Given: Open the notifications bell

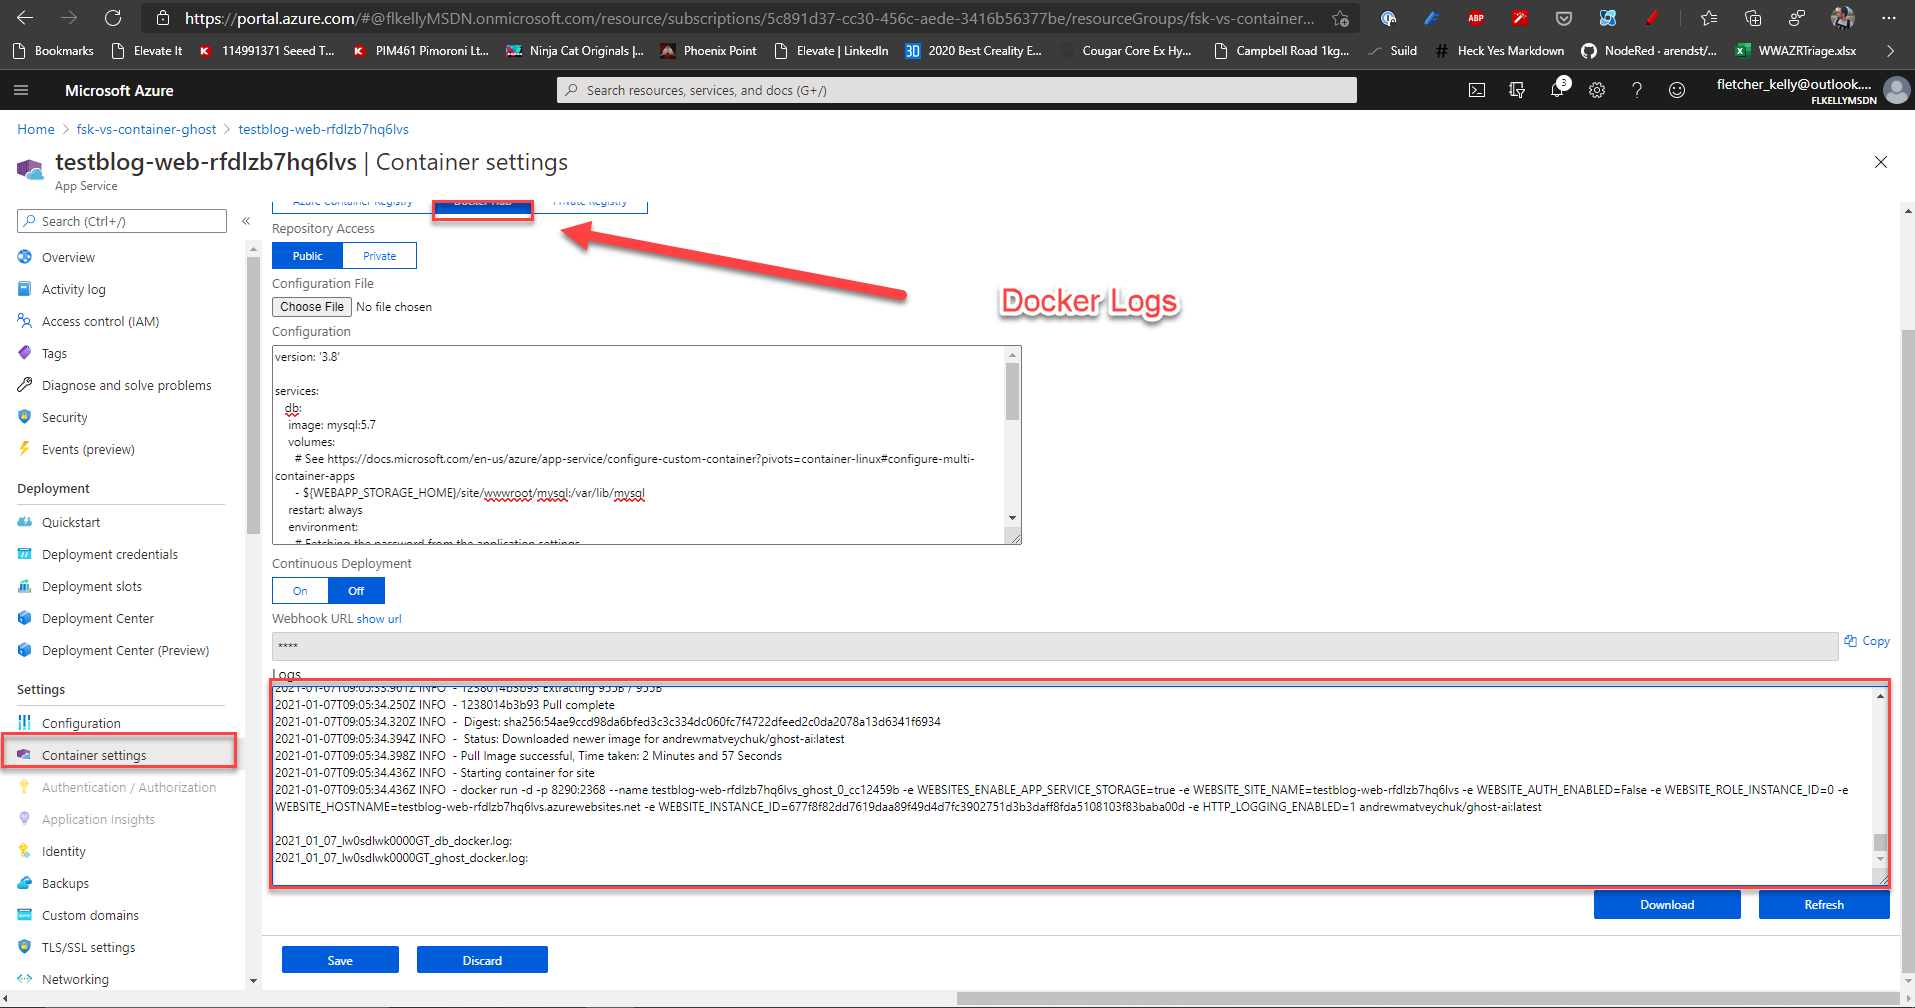Looking at the screenshot, I should pyautogui.click(x=1557, y=90).
